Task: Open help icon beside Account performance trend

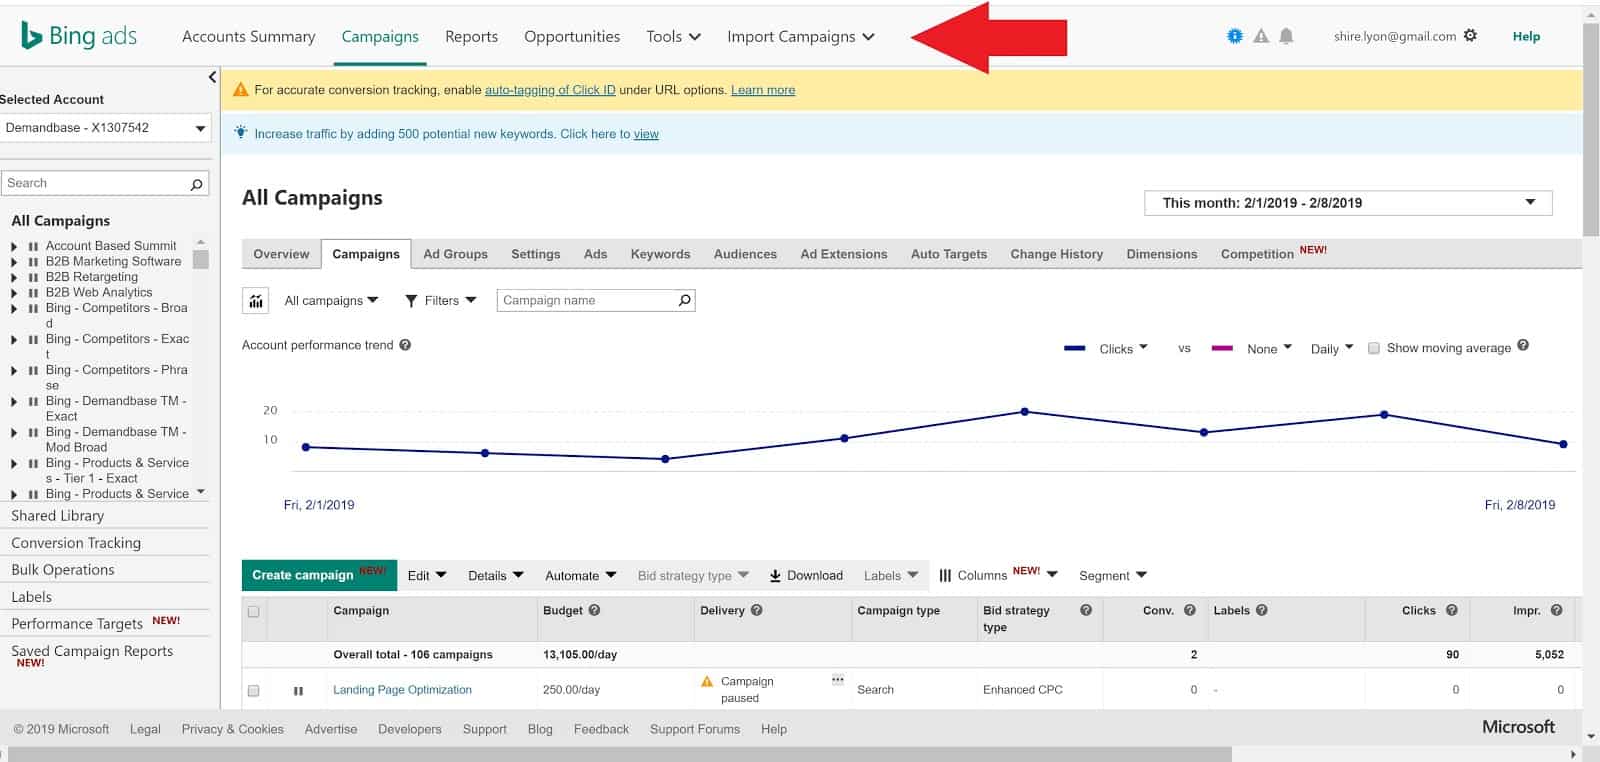Action: pos(405,345)
